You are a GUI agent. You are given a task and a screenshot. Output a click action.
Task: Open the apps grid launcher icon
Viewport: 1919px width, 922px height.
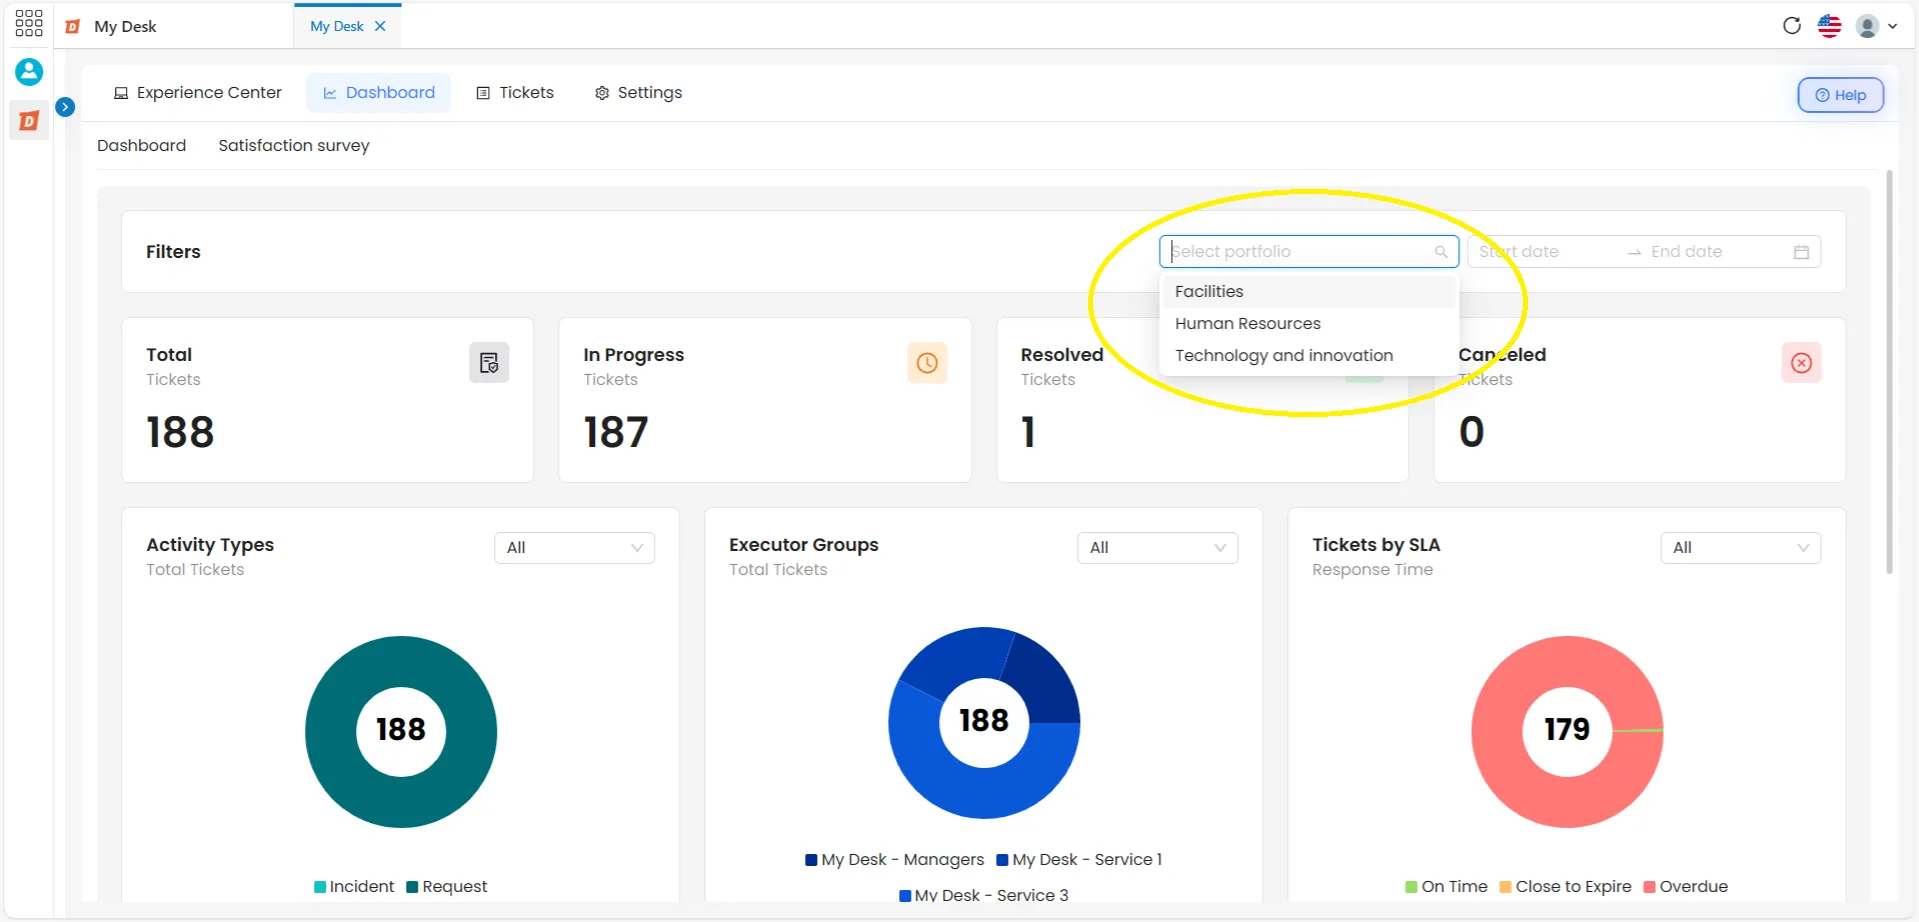29,23
